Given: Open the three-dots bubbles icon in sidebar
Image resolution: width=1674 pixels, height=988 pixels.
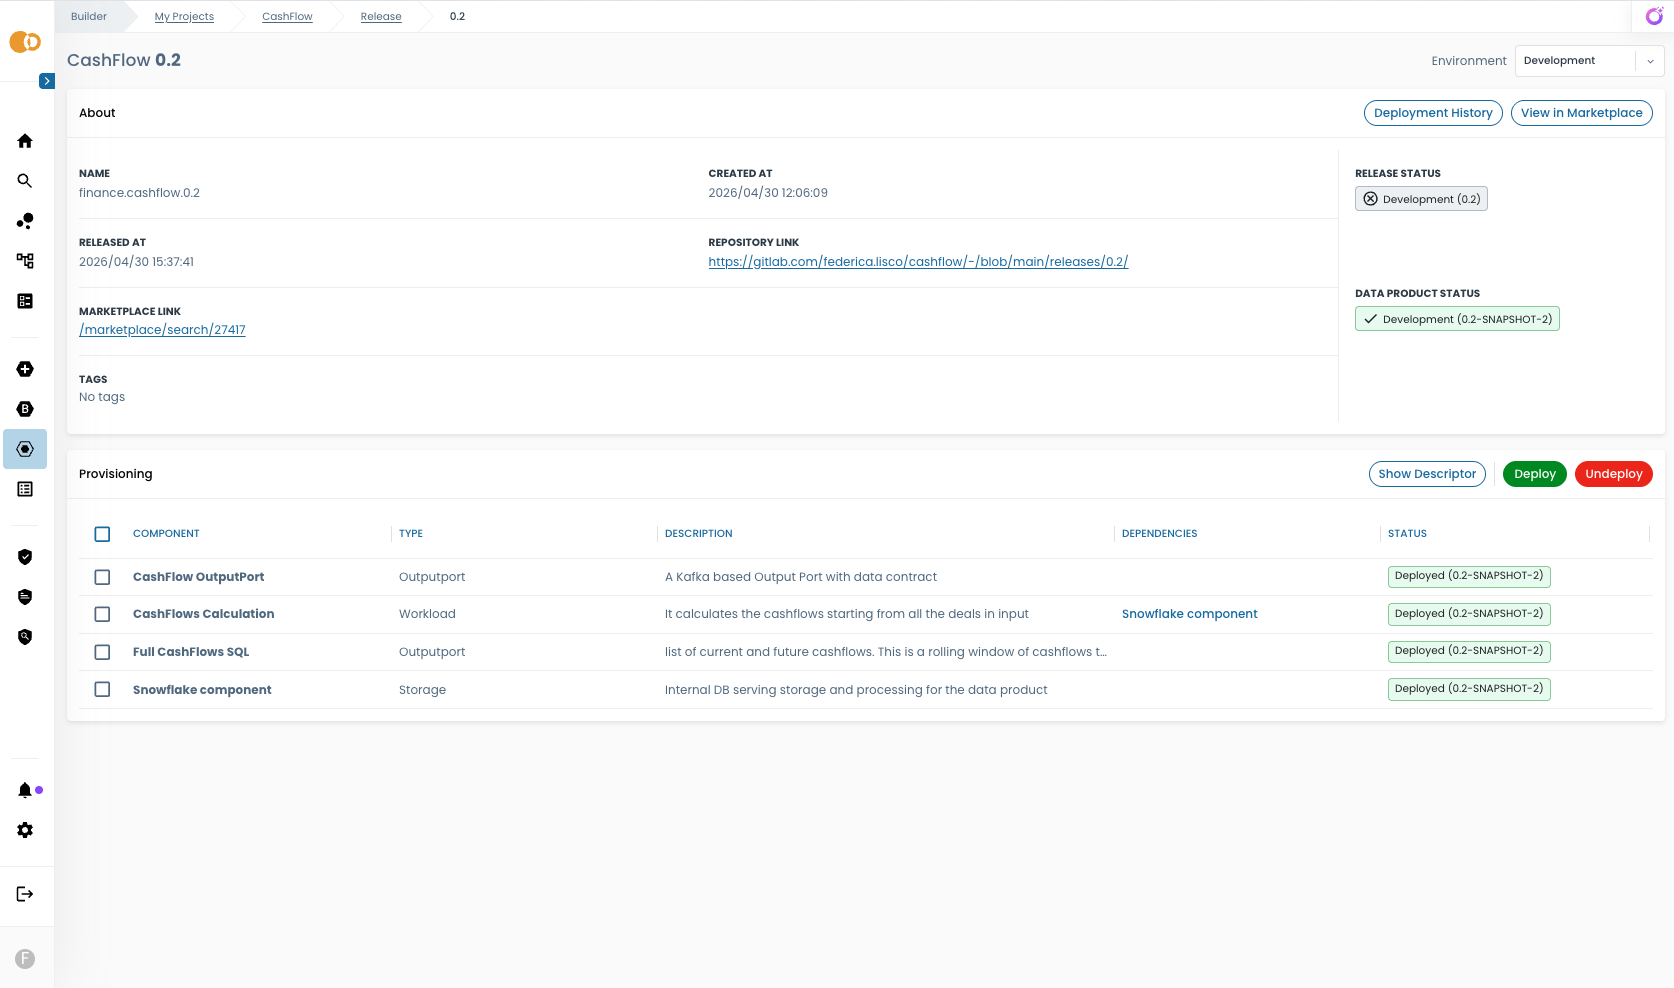Looking at the screenshot, I should coord(25,221).
